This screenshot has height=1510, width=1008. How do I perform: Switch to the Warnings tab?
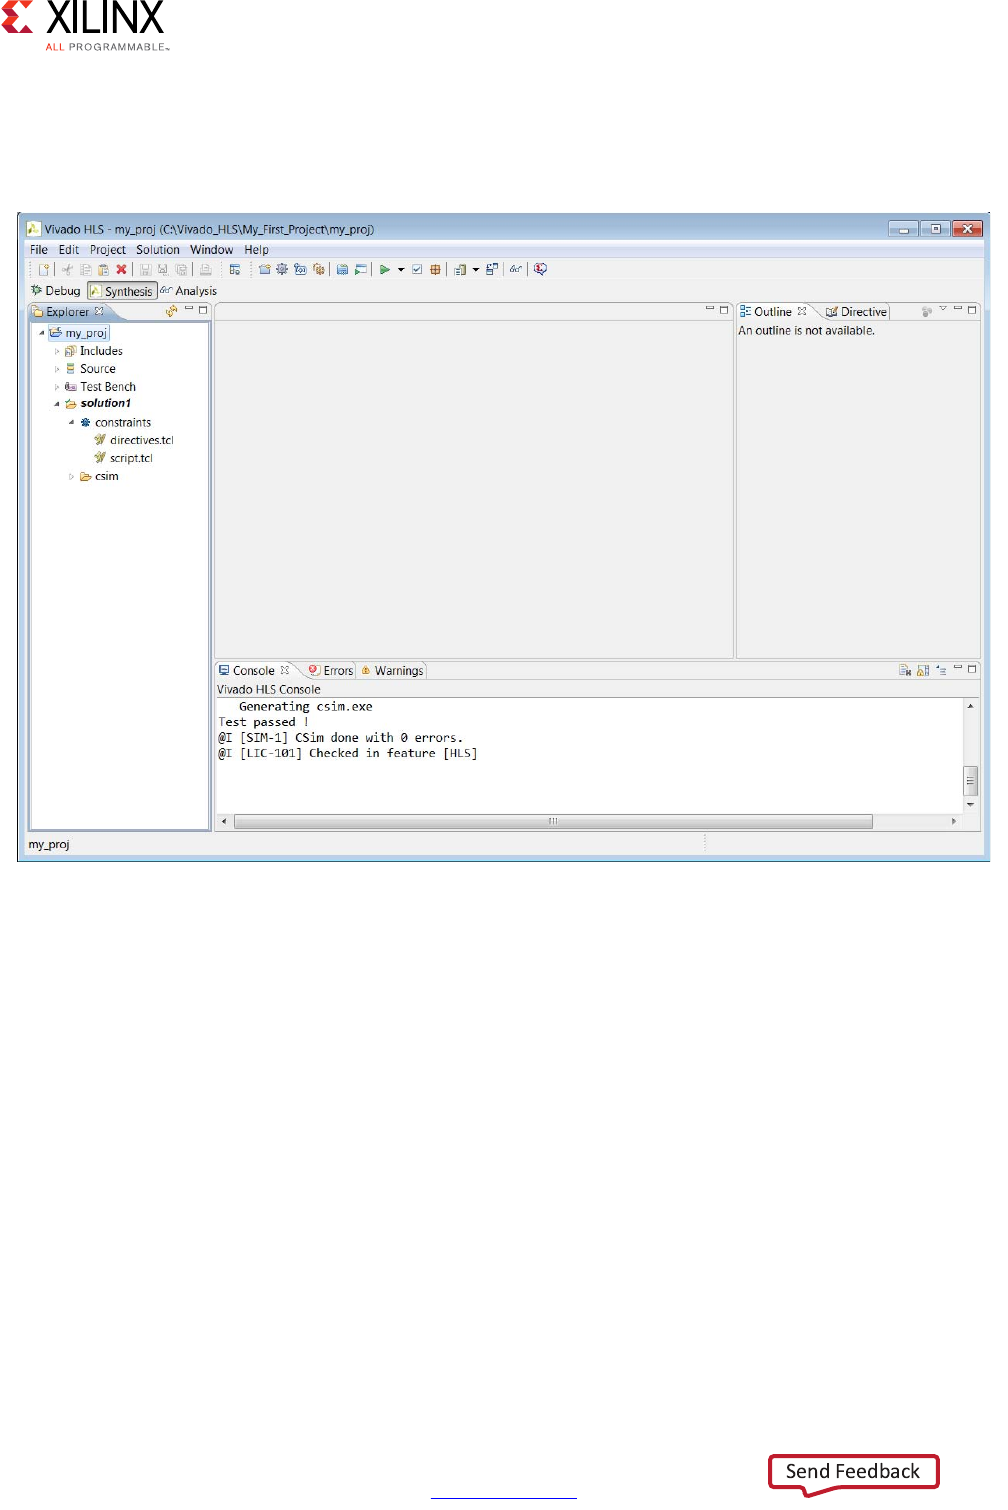tap(392, 671)
